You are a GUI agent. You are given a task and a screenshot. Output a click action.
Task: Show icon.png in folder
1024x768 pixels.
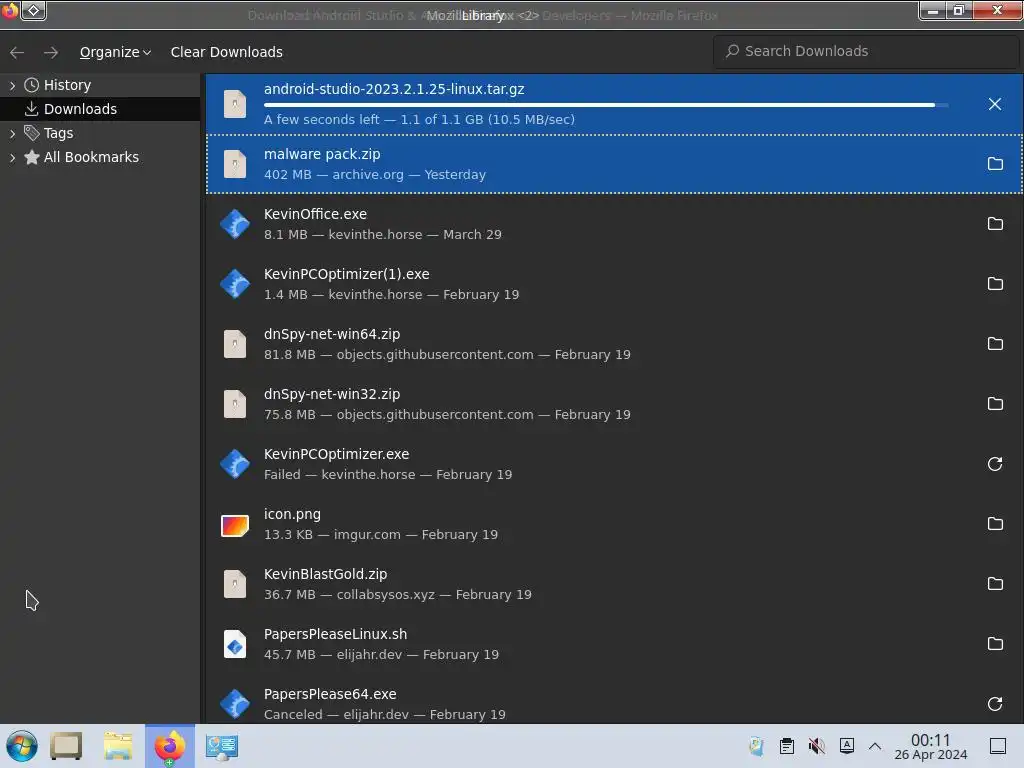pos(995,524)
